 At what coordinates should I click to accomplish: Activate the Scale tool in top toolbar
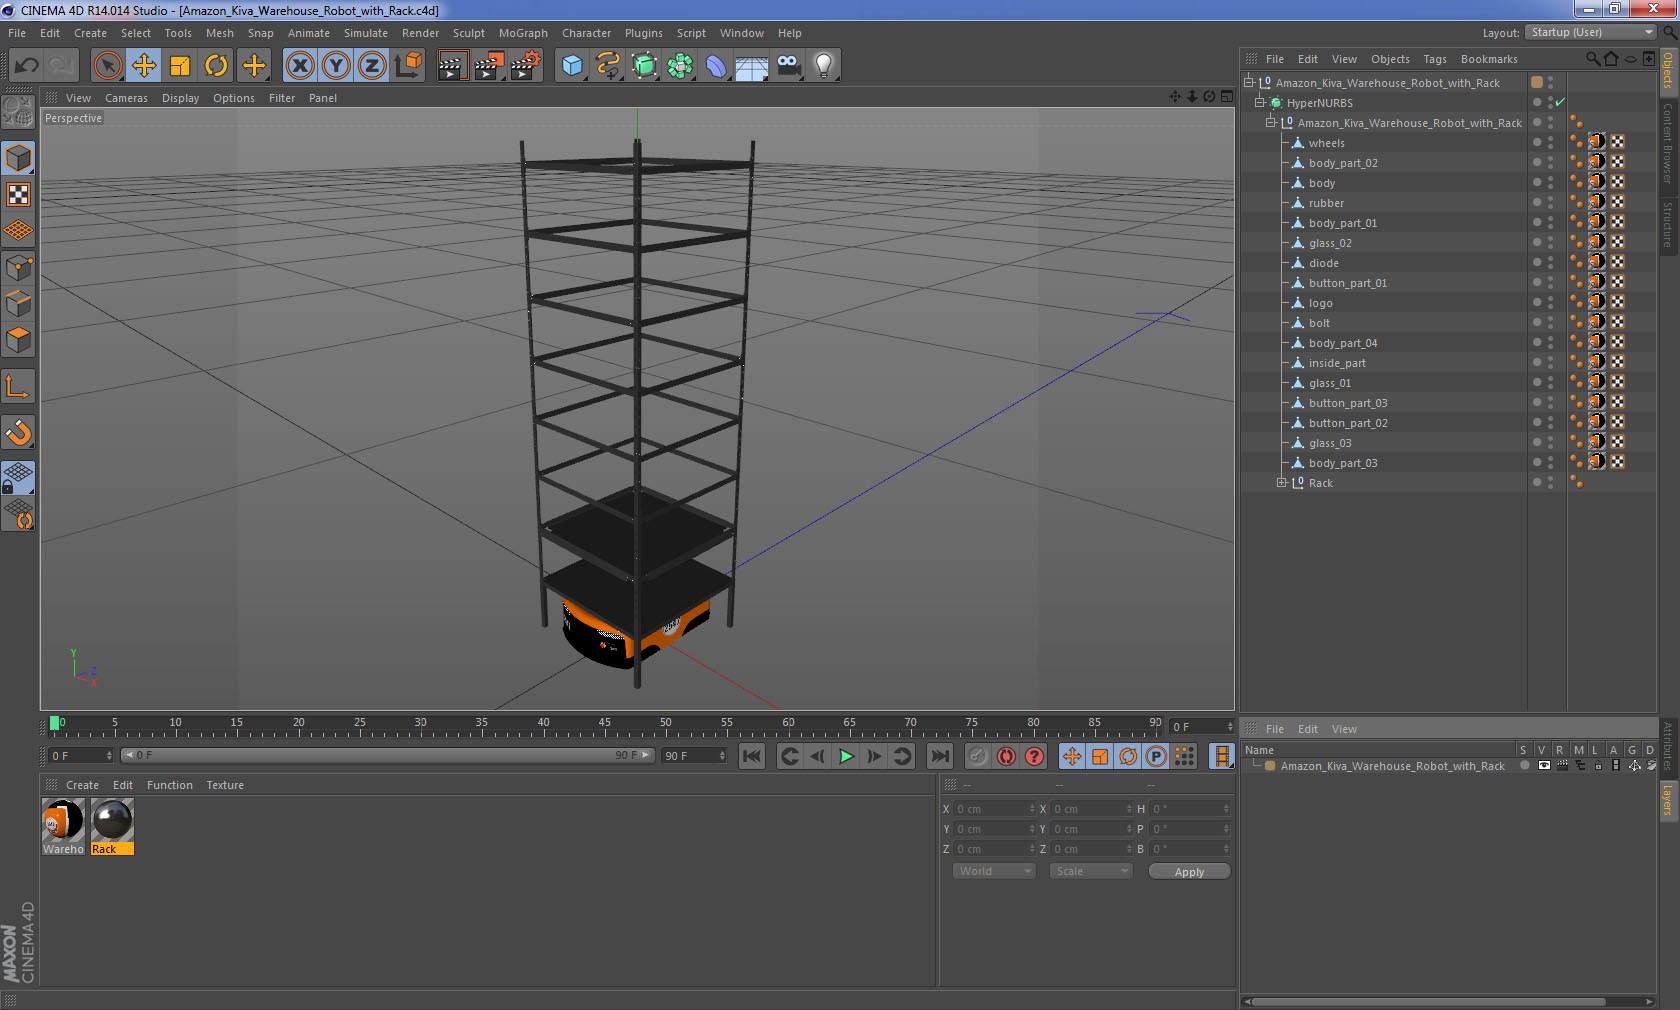coord(180,66)
